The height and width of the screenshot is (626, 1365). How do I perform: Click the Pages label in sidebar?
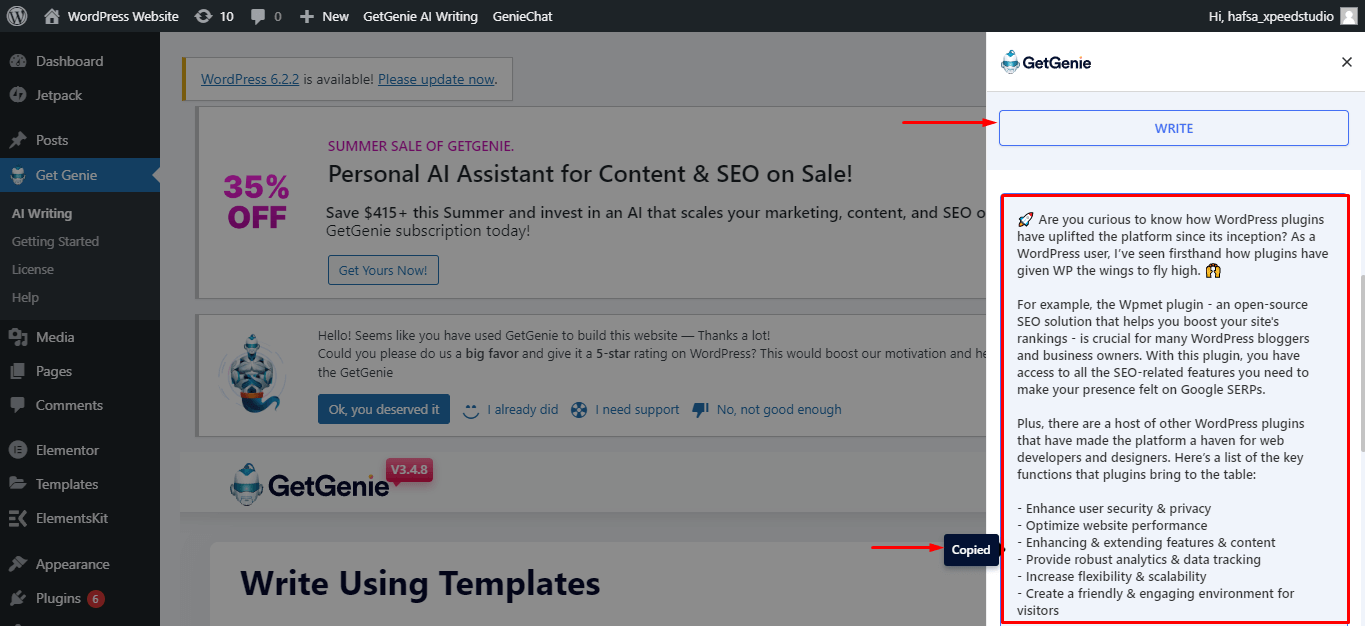click(54, 371)
